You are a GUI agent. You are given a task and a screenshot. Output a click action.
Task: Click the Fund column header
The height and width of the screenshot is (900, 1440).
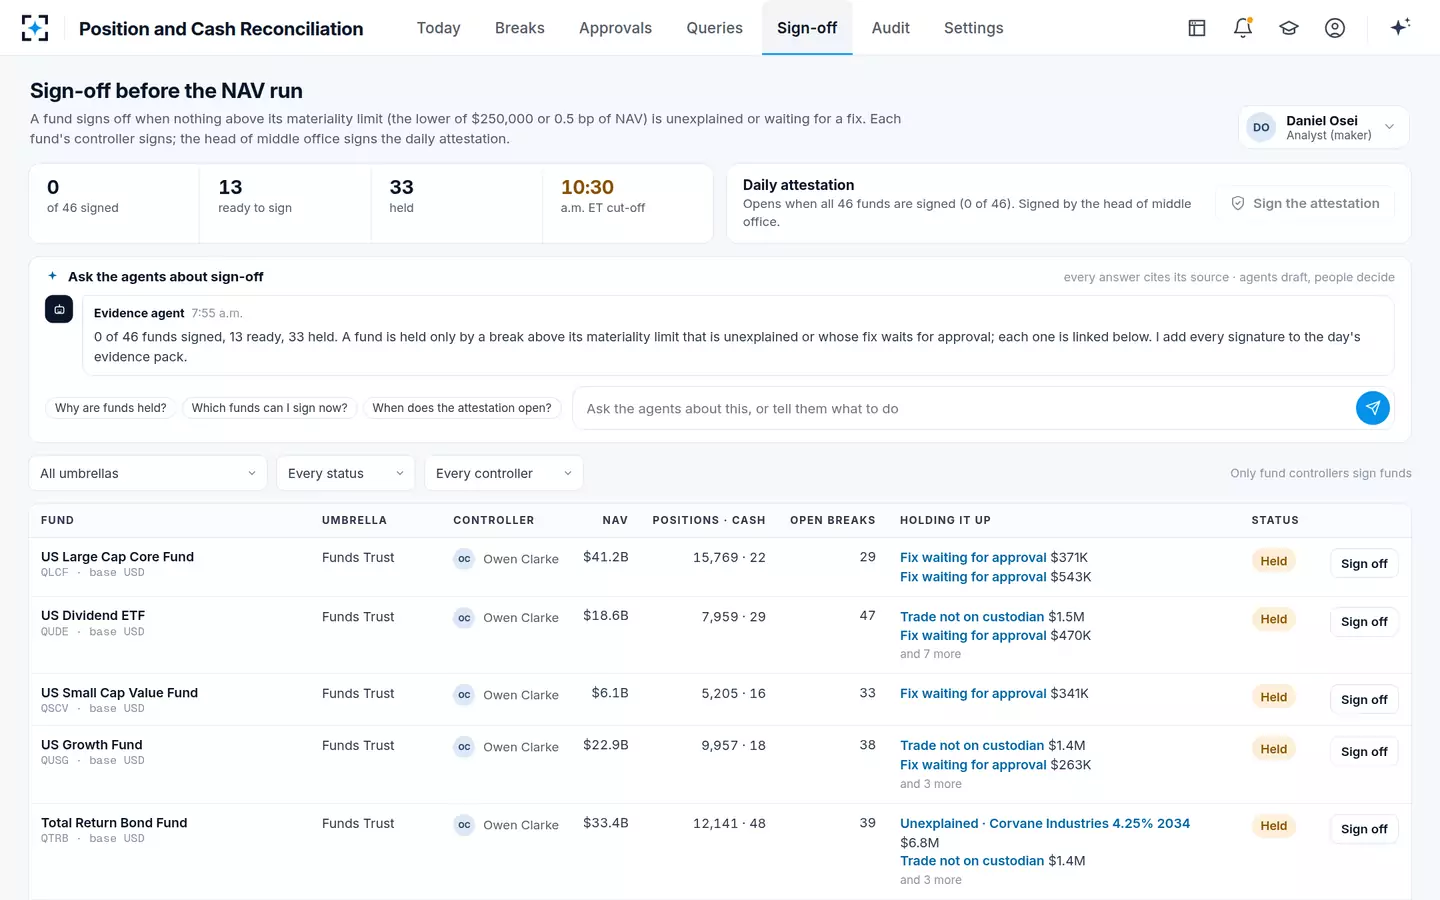(57, 520)
